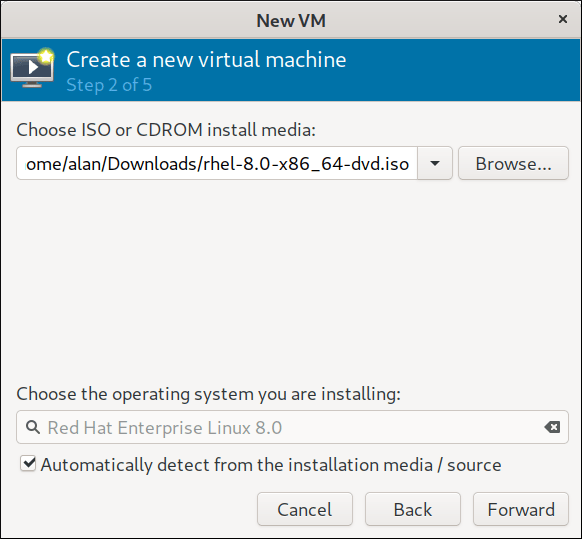Close the New VM window

point(563,19)
